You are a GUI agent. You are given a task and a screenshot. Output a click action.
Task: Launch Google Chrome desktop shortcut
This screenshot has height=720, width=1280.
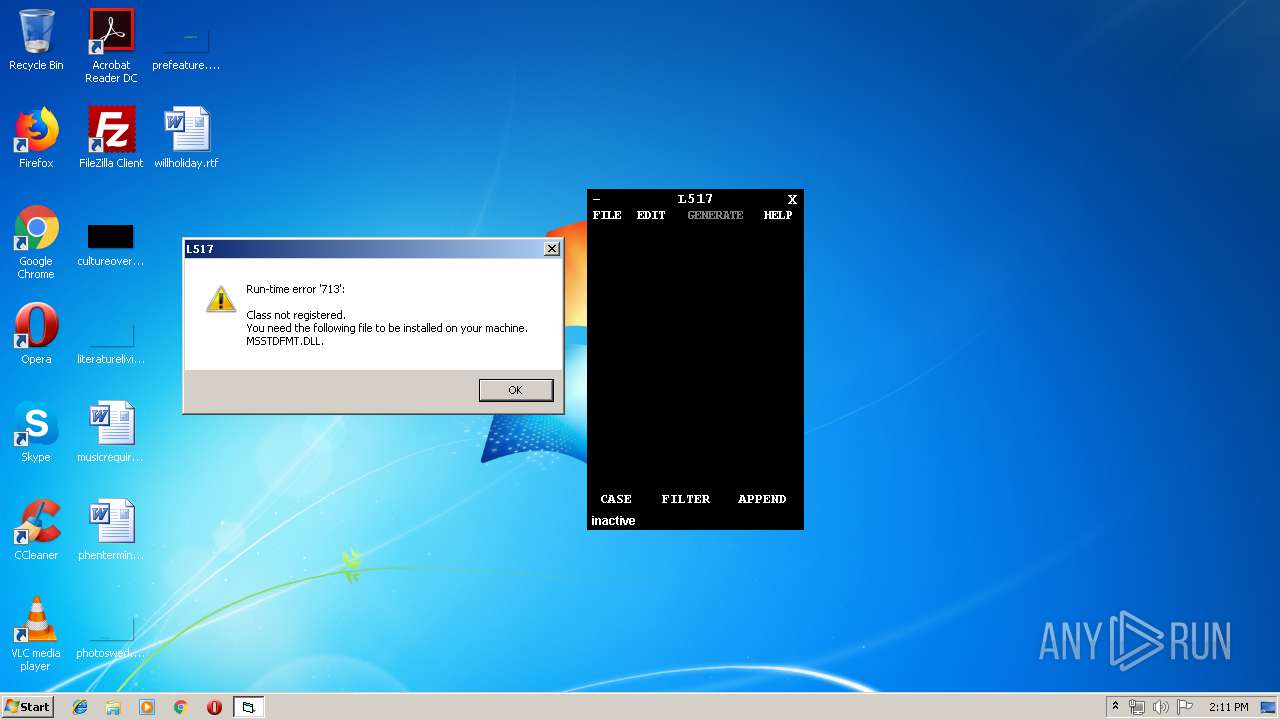coord(36,243)
